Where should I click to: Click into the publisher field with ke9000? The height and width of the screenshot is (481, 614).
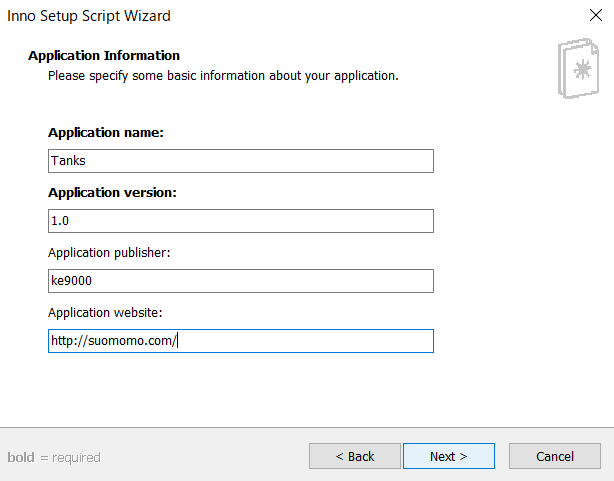[x=241, y=281]
